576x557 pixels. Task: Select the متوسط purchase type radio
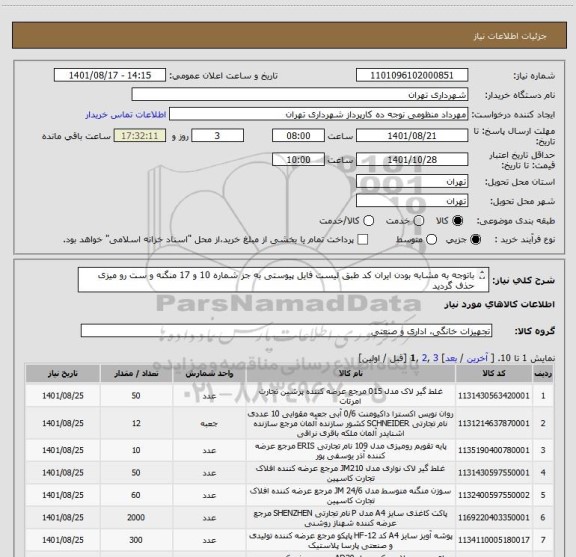pos(431,240)
